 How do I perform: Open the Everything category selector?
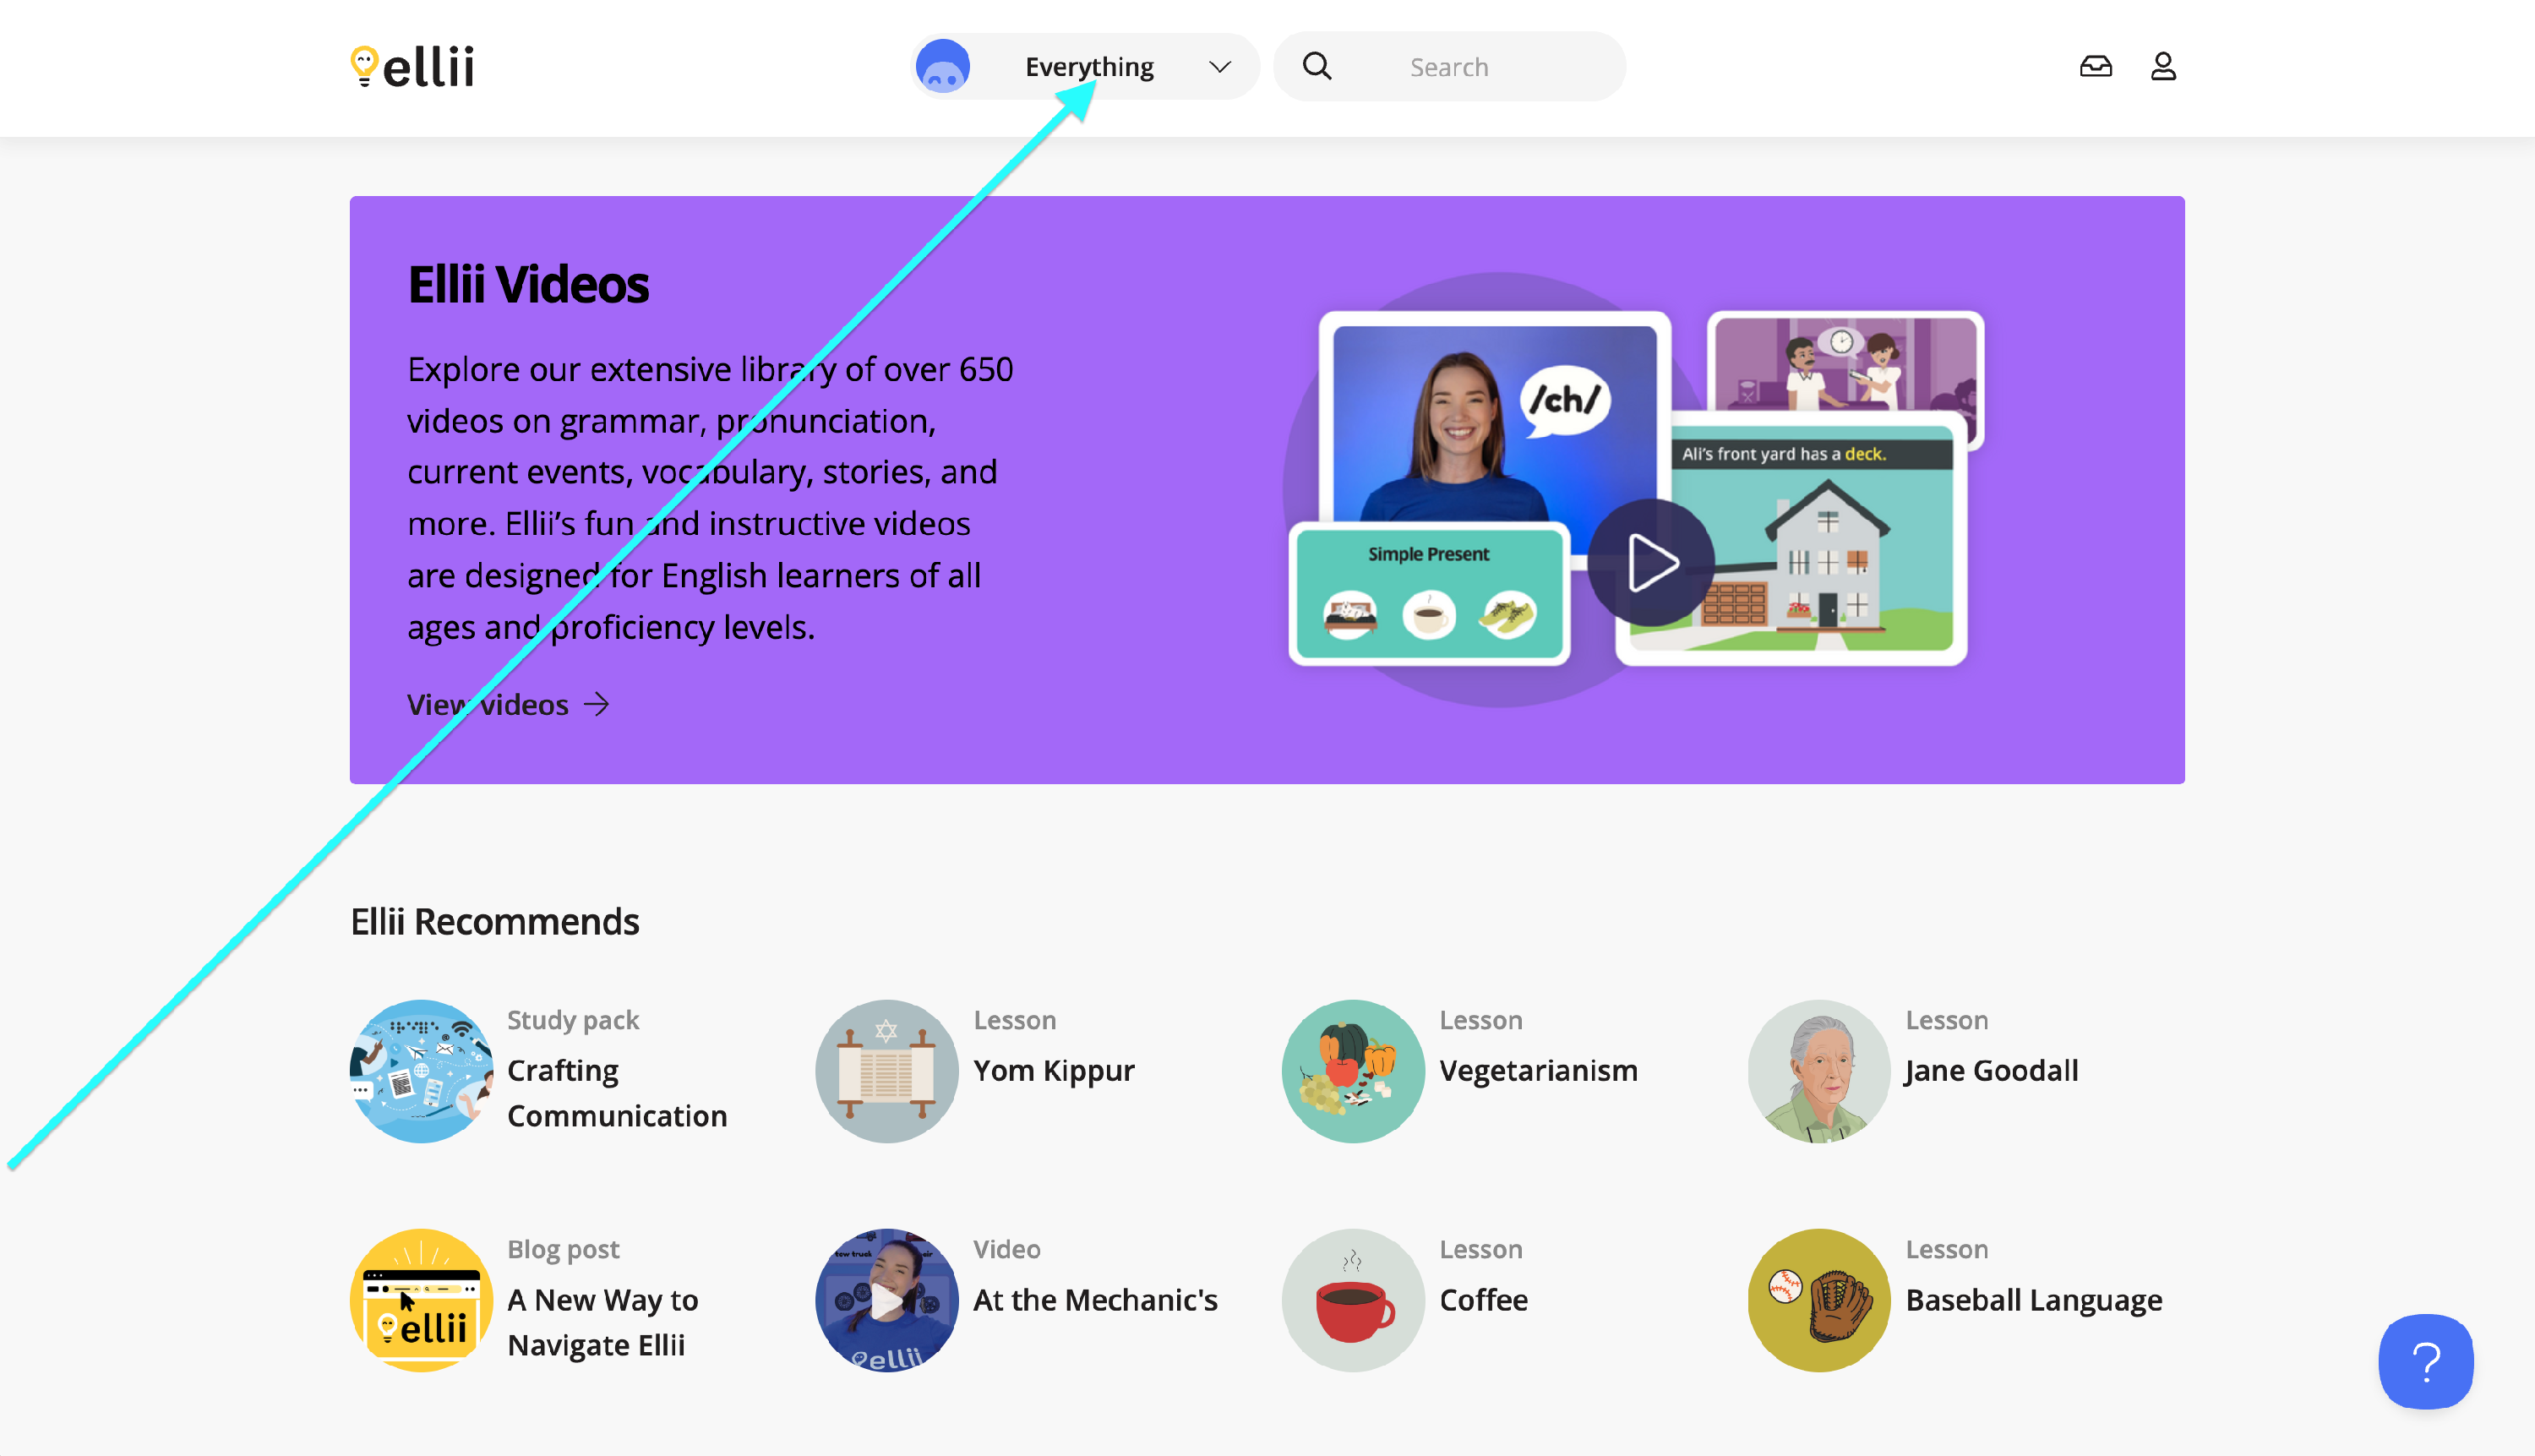[1089, 67]
